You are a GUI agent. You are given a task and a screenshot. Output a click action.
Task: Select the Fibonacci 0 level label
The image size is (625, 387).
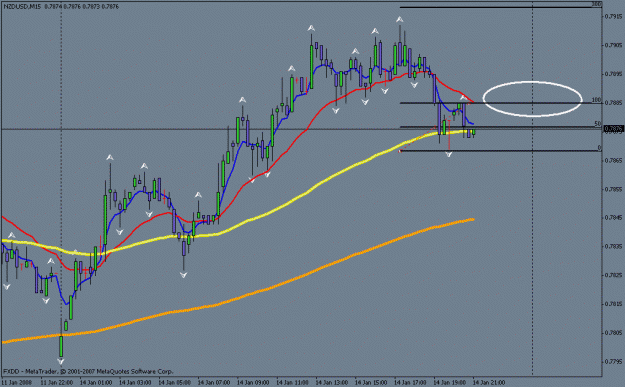tap(599, 148)
